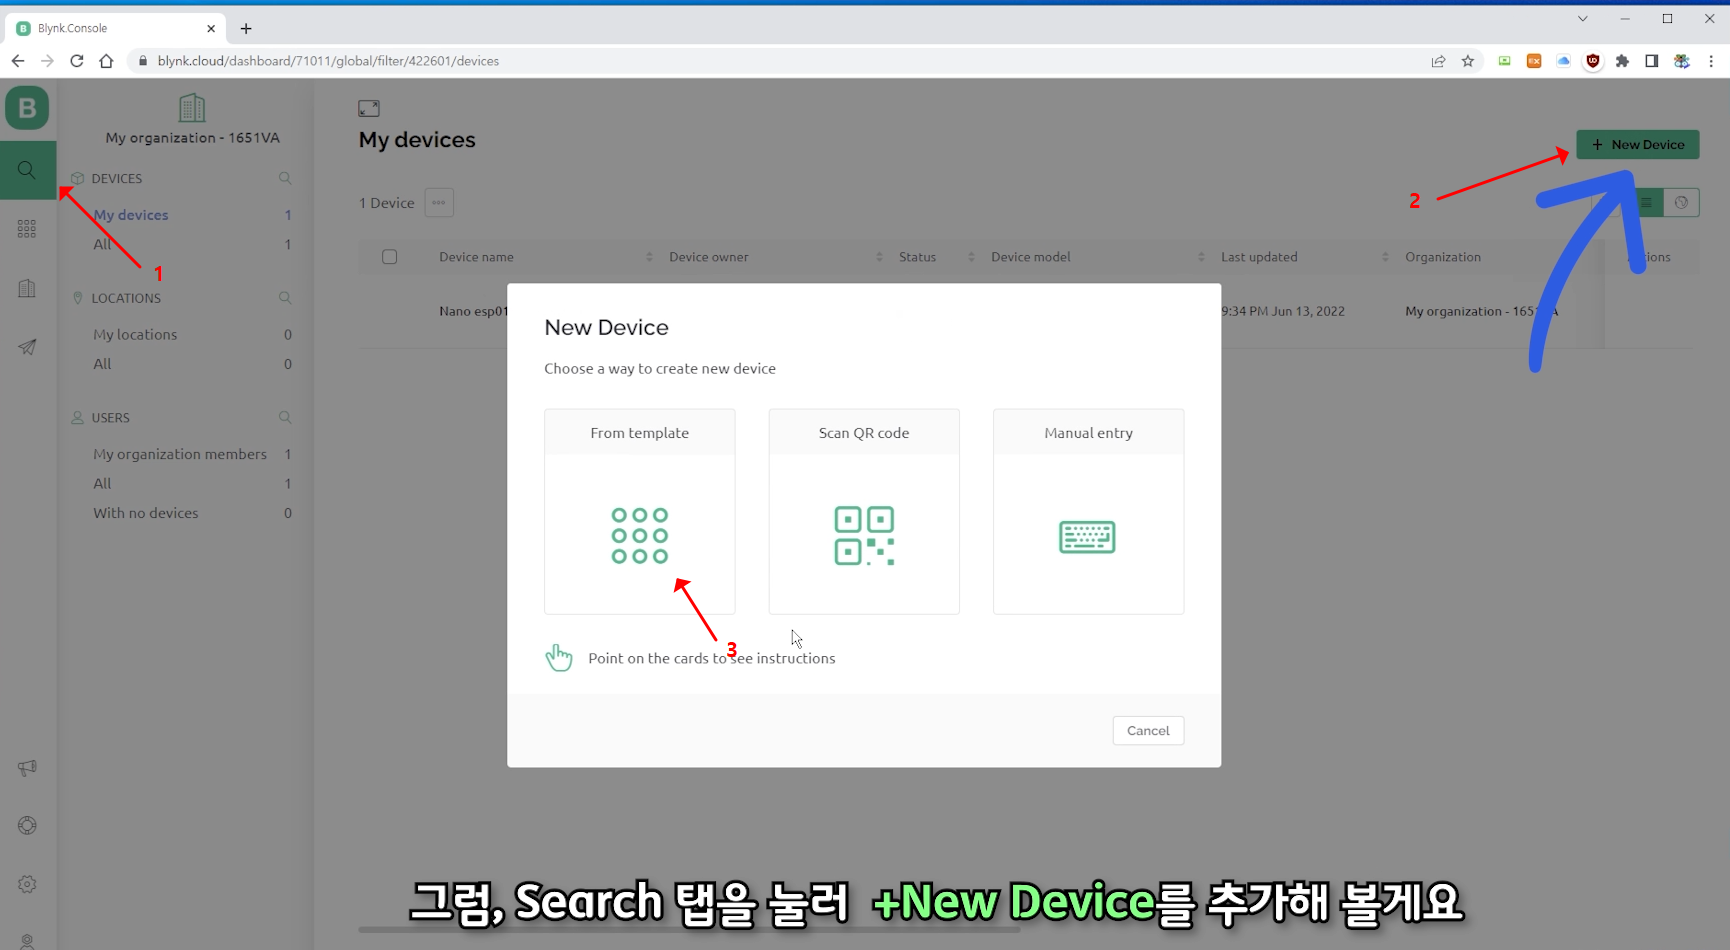Viewport: 1730px width, 950px height.
Task: Click My organization - 1651VA header
Action: pos(193,138)
